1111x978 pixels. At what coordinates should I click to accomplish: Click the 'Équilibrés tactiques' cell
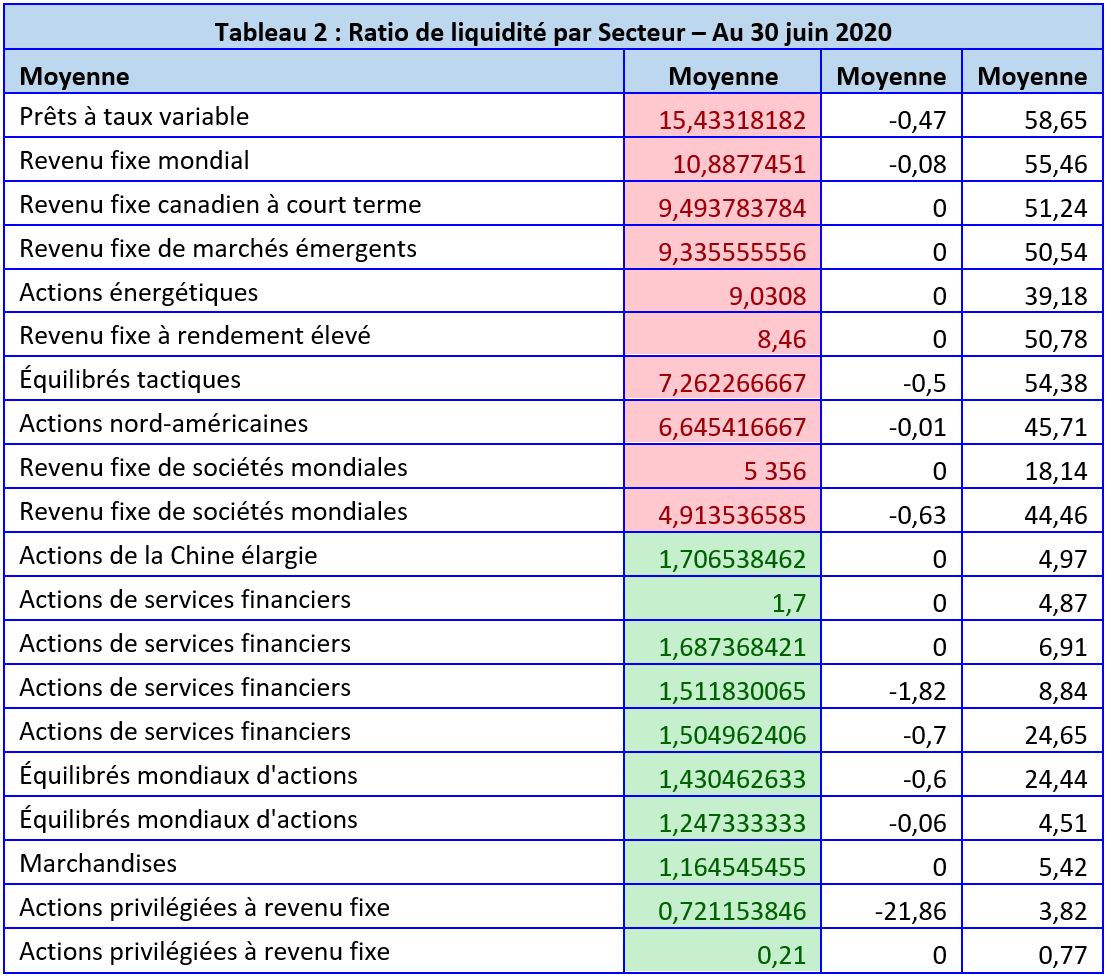click(x=130, y=380)
